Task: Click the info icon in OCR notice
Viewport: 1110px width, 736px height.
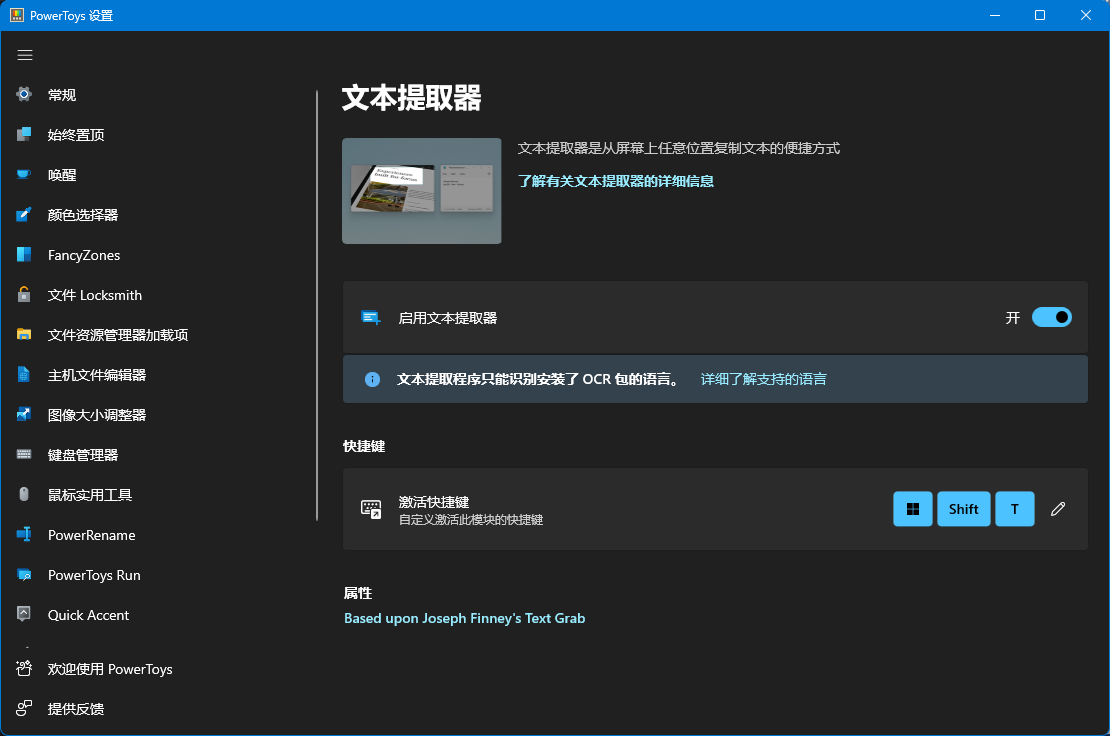Action: pyautogui.click(x=372, y=379)
